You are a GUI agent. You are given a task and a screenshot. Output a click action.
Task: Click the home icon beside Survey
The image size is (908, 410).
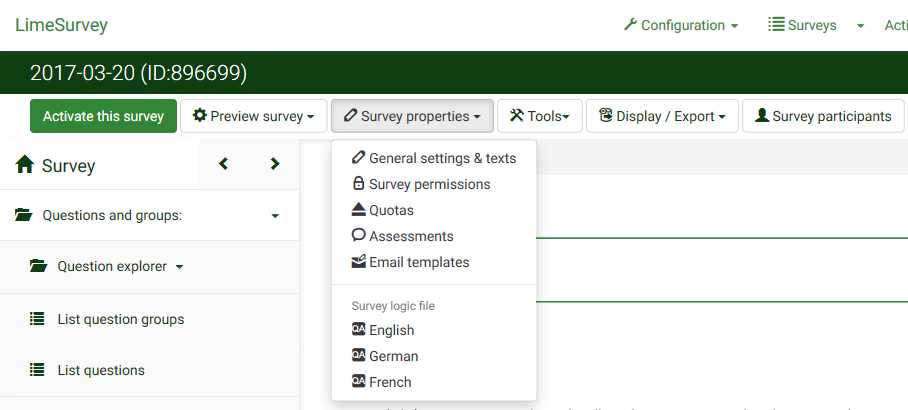(25, 165)
